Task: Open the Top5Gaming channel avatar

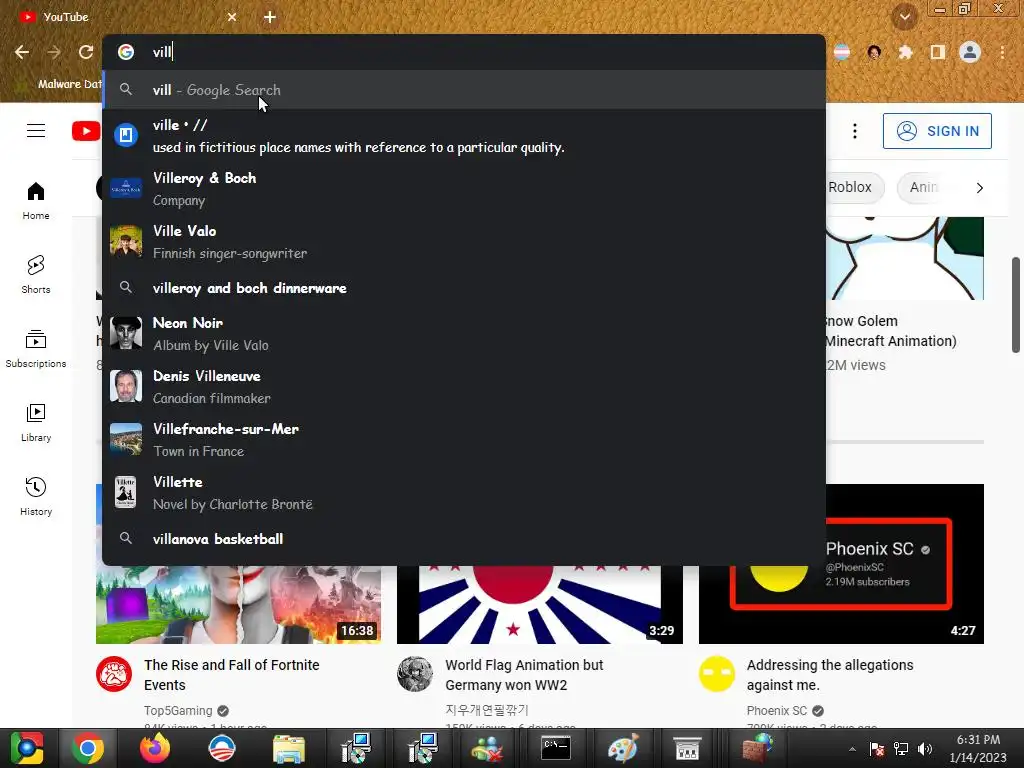Action: coord(114,674)
